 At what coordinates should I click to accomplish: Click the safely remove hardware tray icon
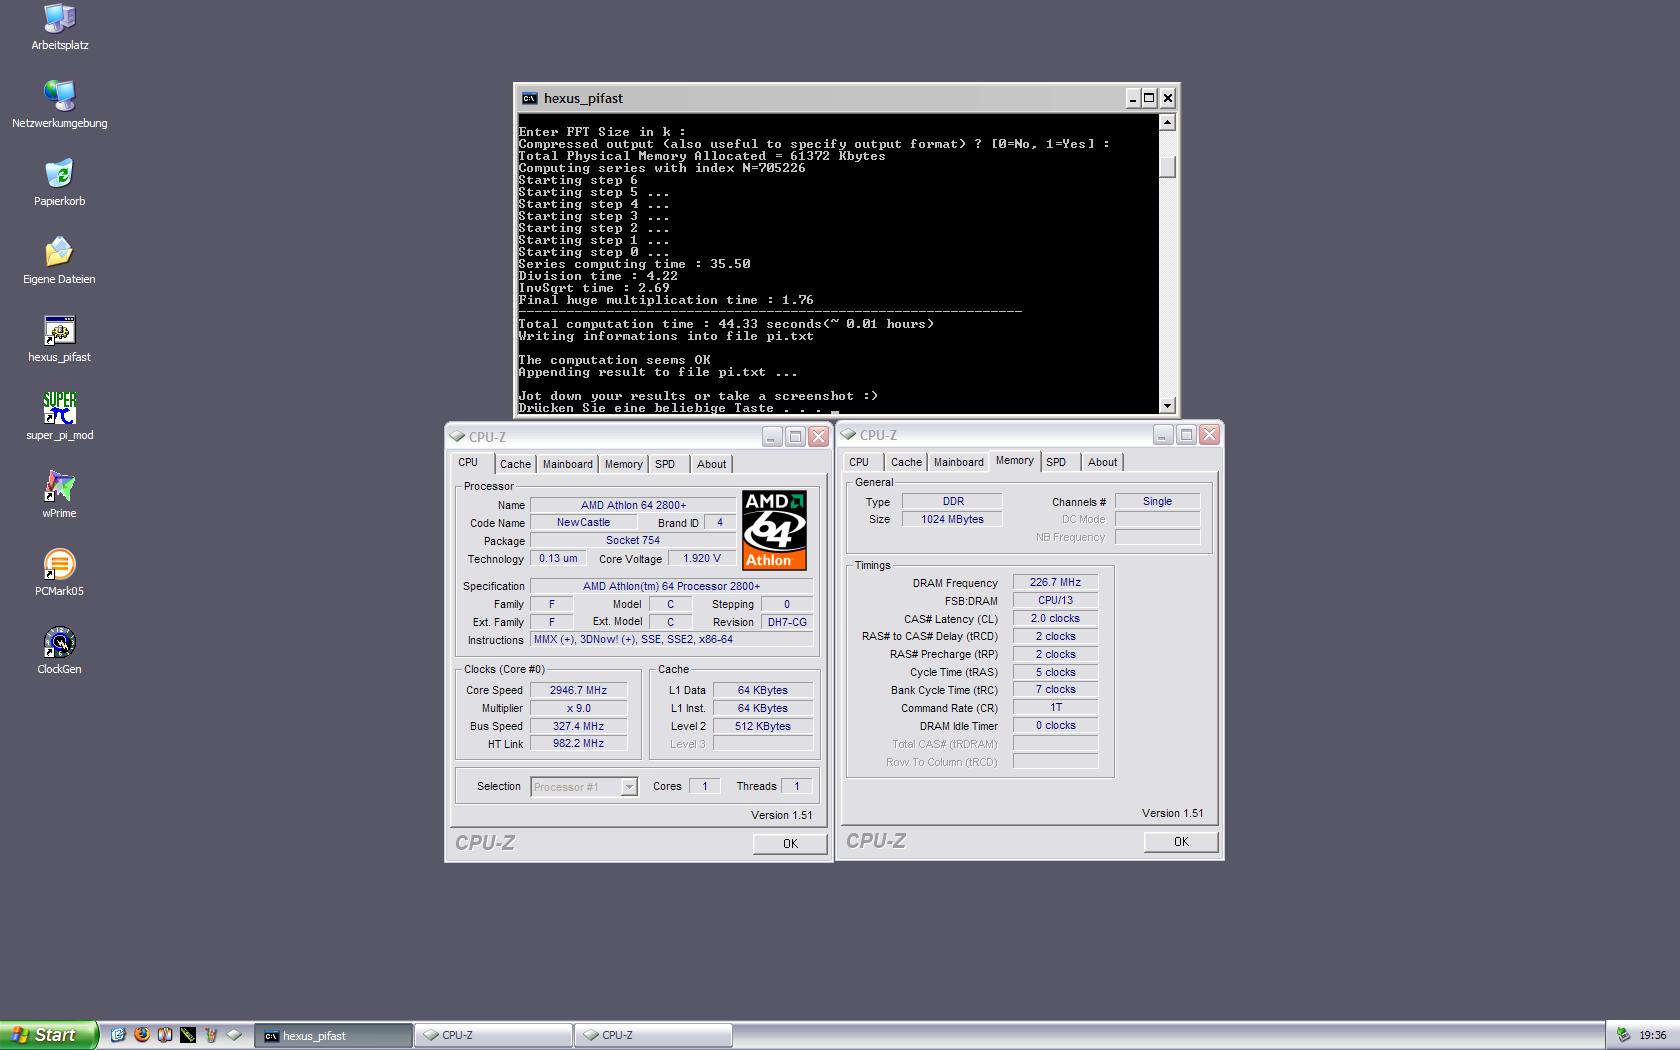[1622, 1035]
